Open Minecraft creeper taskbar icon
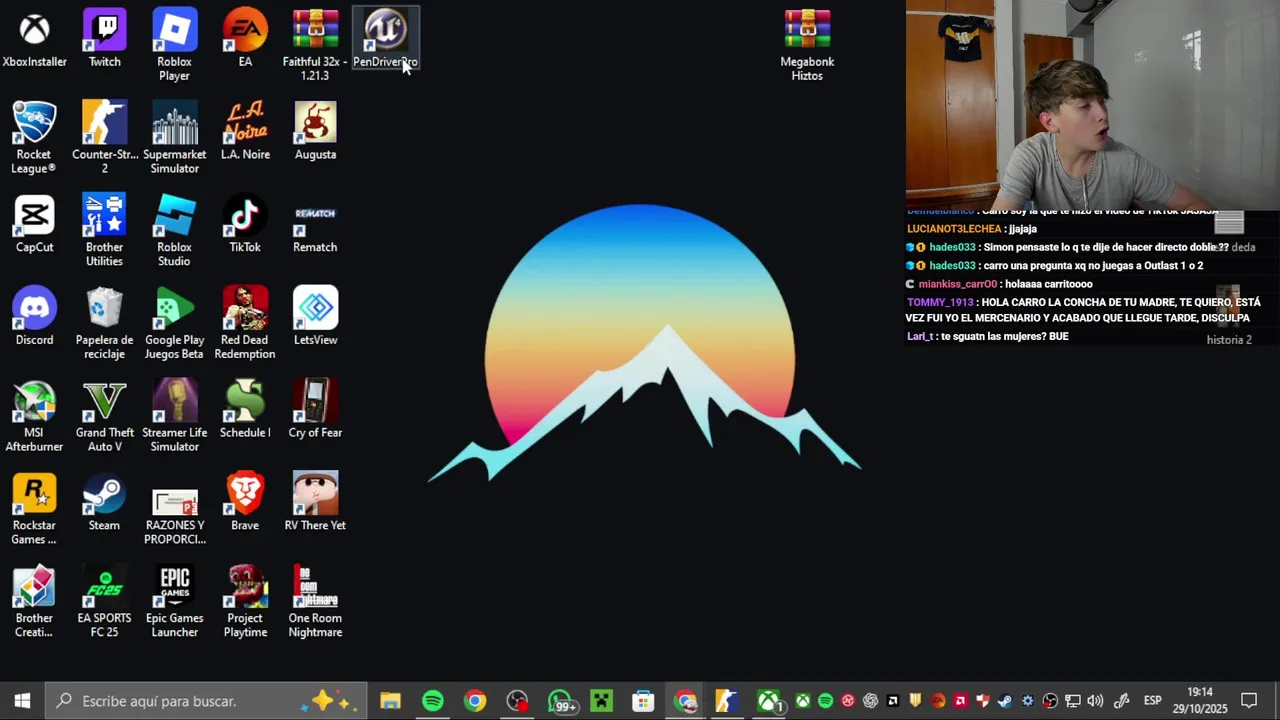This screenshot has width=1280, height=720. 601,701
